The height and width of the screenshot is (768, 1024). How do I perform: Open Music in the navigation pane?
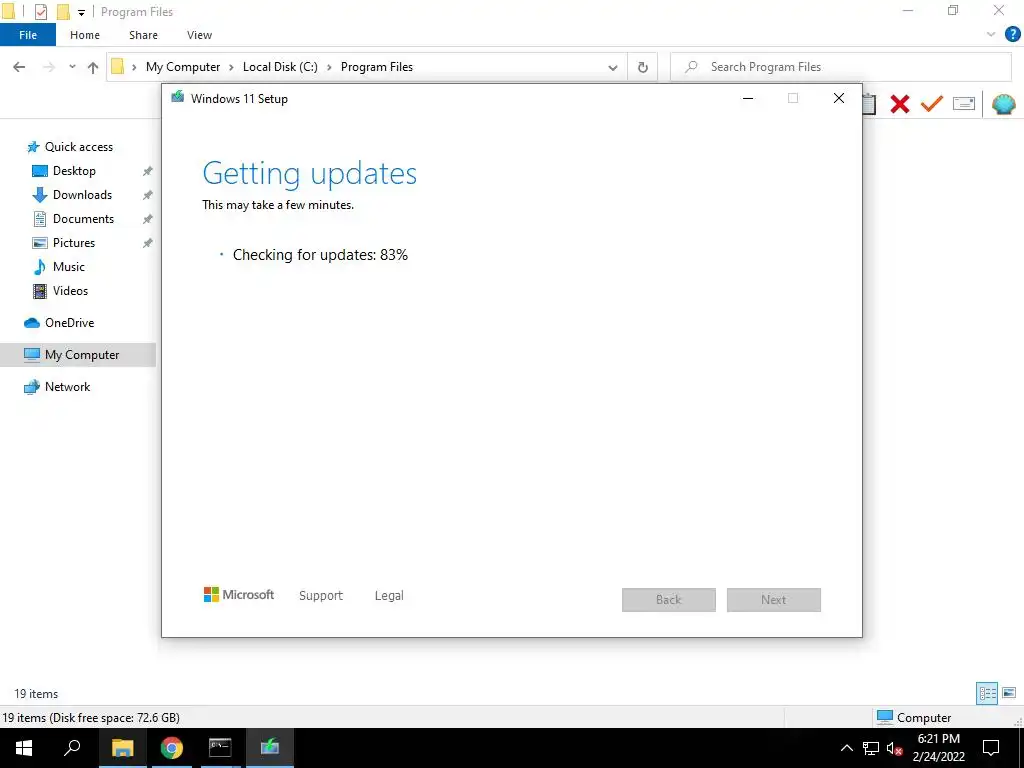[x=69, y=266]
